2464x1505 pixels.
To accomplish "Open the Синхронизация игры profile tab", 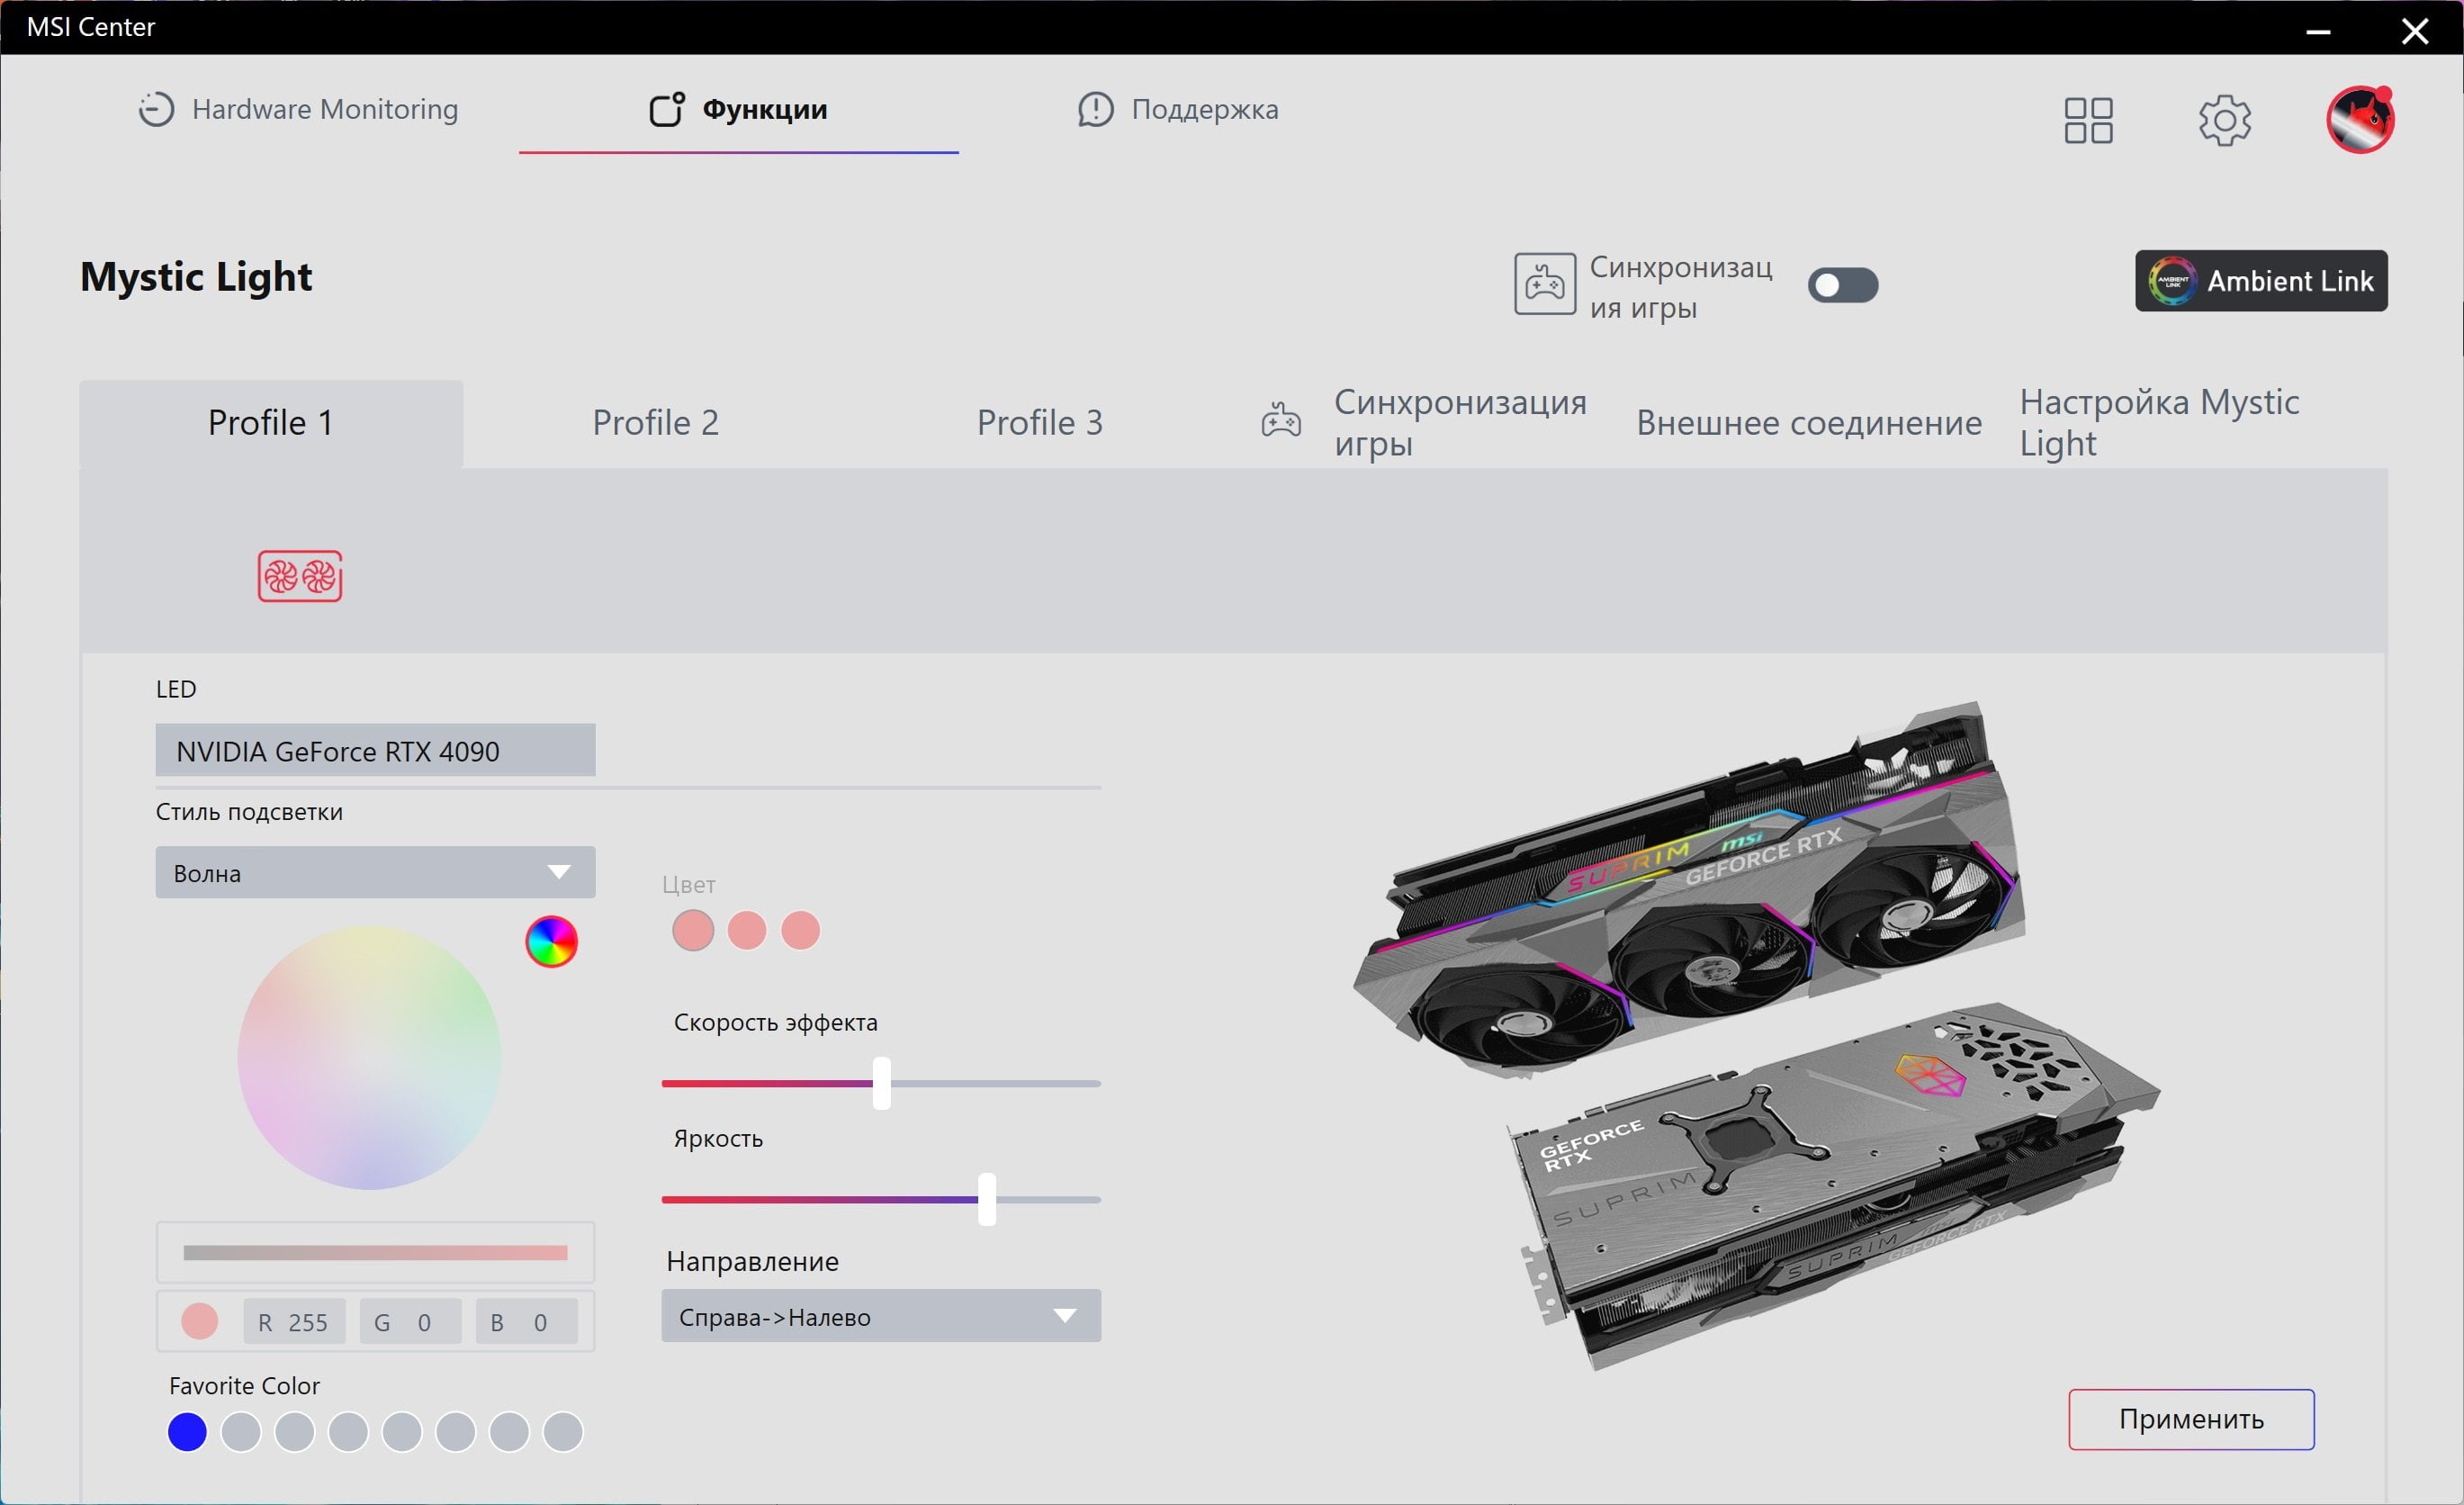I will (x=1424, y=423).
